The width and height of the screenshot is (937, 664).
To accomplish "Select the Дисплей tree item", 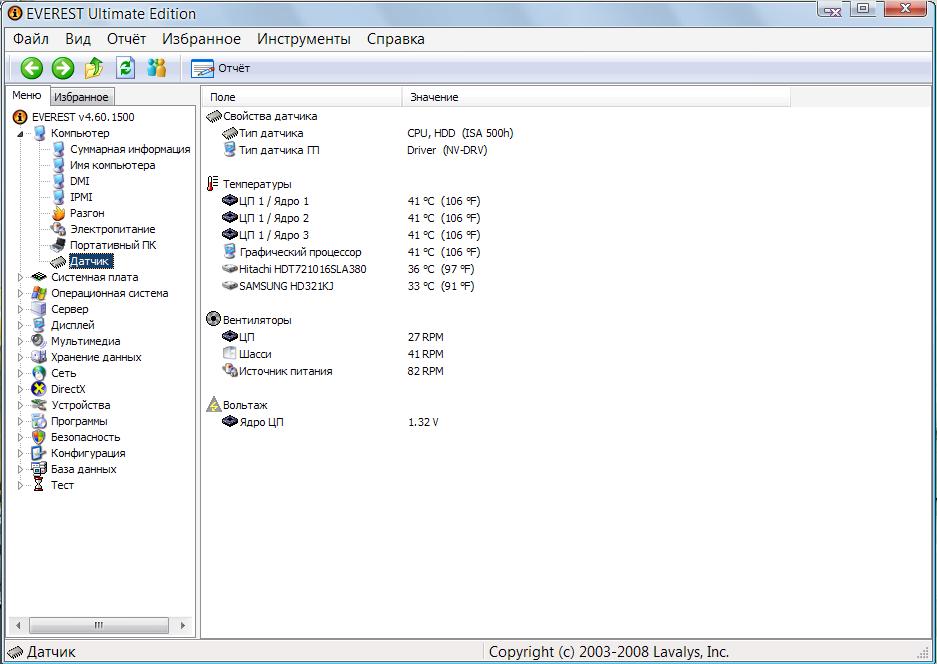I will click(x=72, y=325).
